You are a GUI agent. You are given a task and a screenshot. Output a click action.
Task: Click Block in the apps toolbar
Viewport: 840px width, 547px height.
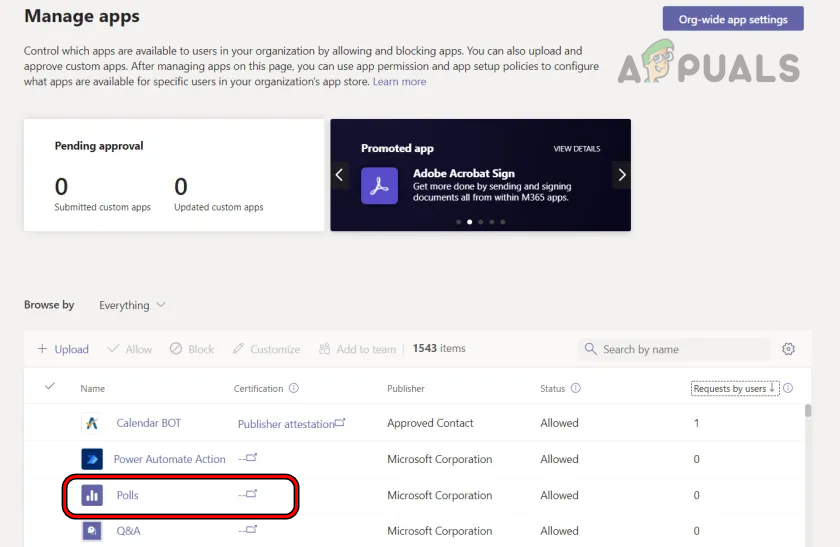(192, 349)
